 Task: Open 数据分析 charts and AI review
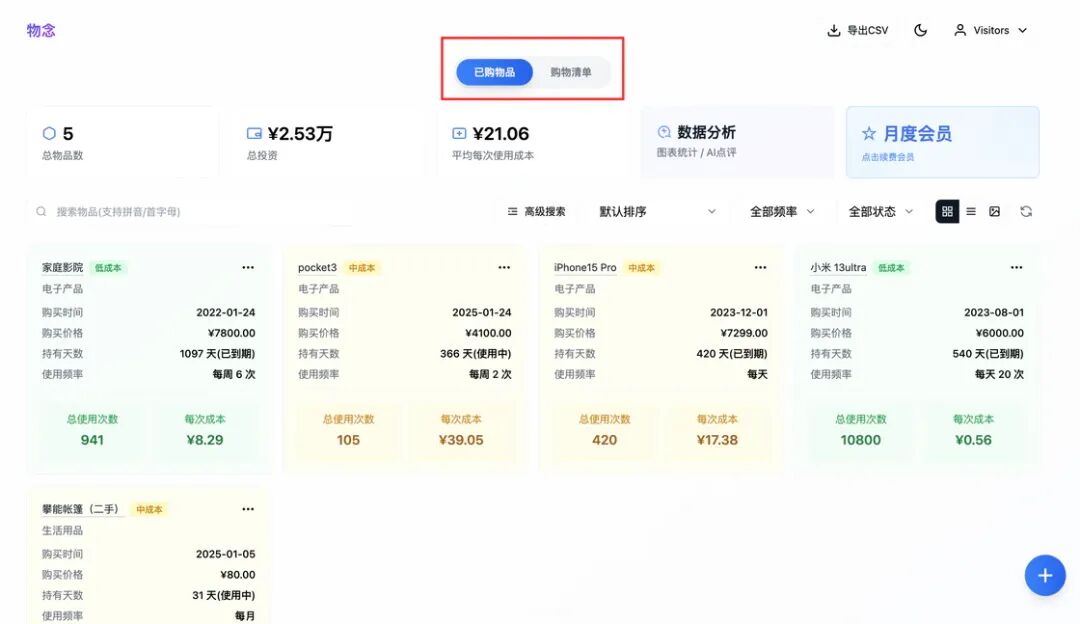[737, 142]
